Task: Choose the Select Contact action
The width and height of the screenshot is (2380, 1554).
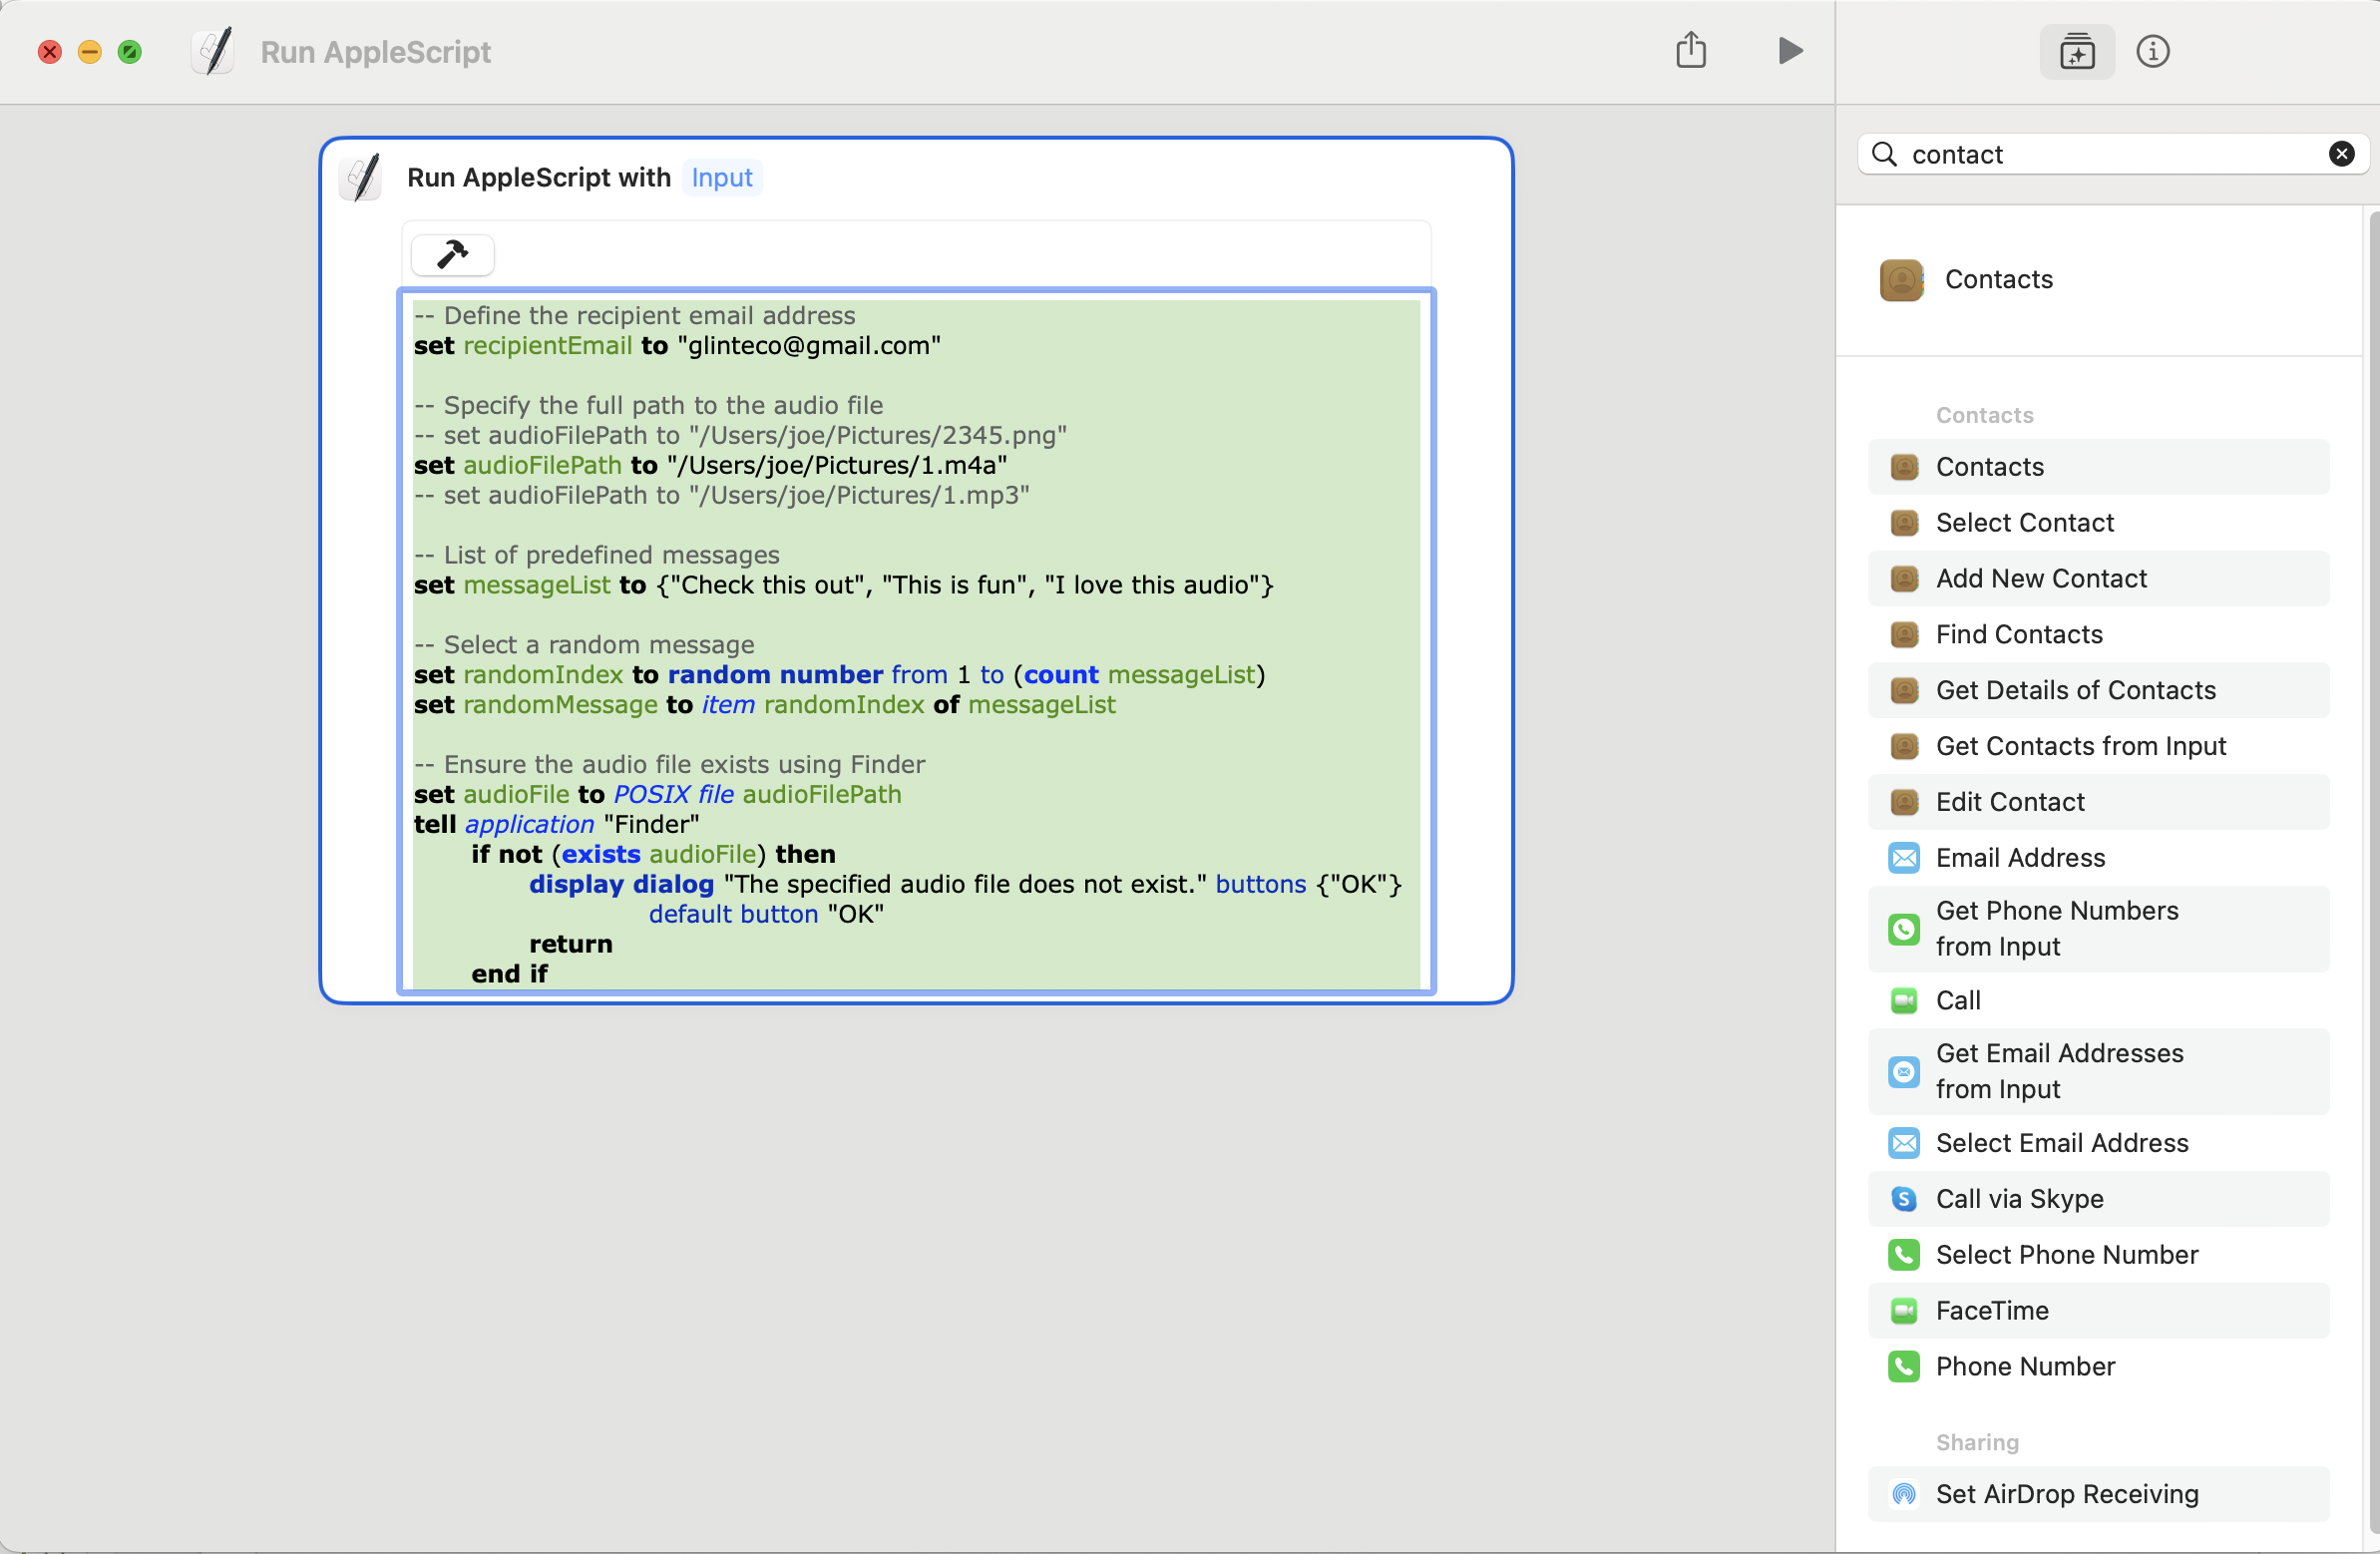Action: click(x=2098, y=523)
